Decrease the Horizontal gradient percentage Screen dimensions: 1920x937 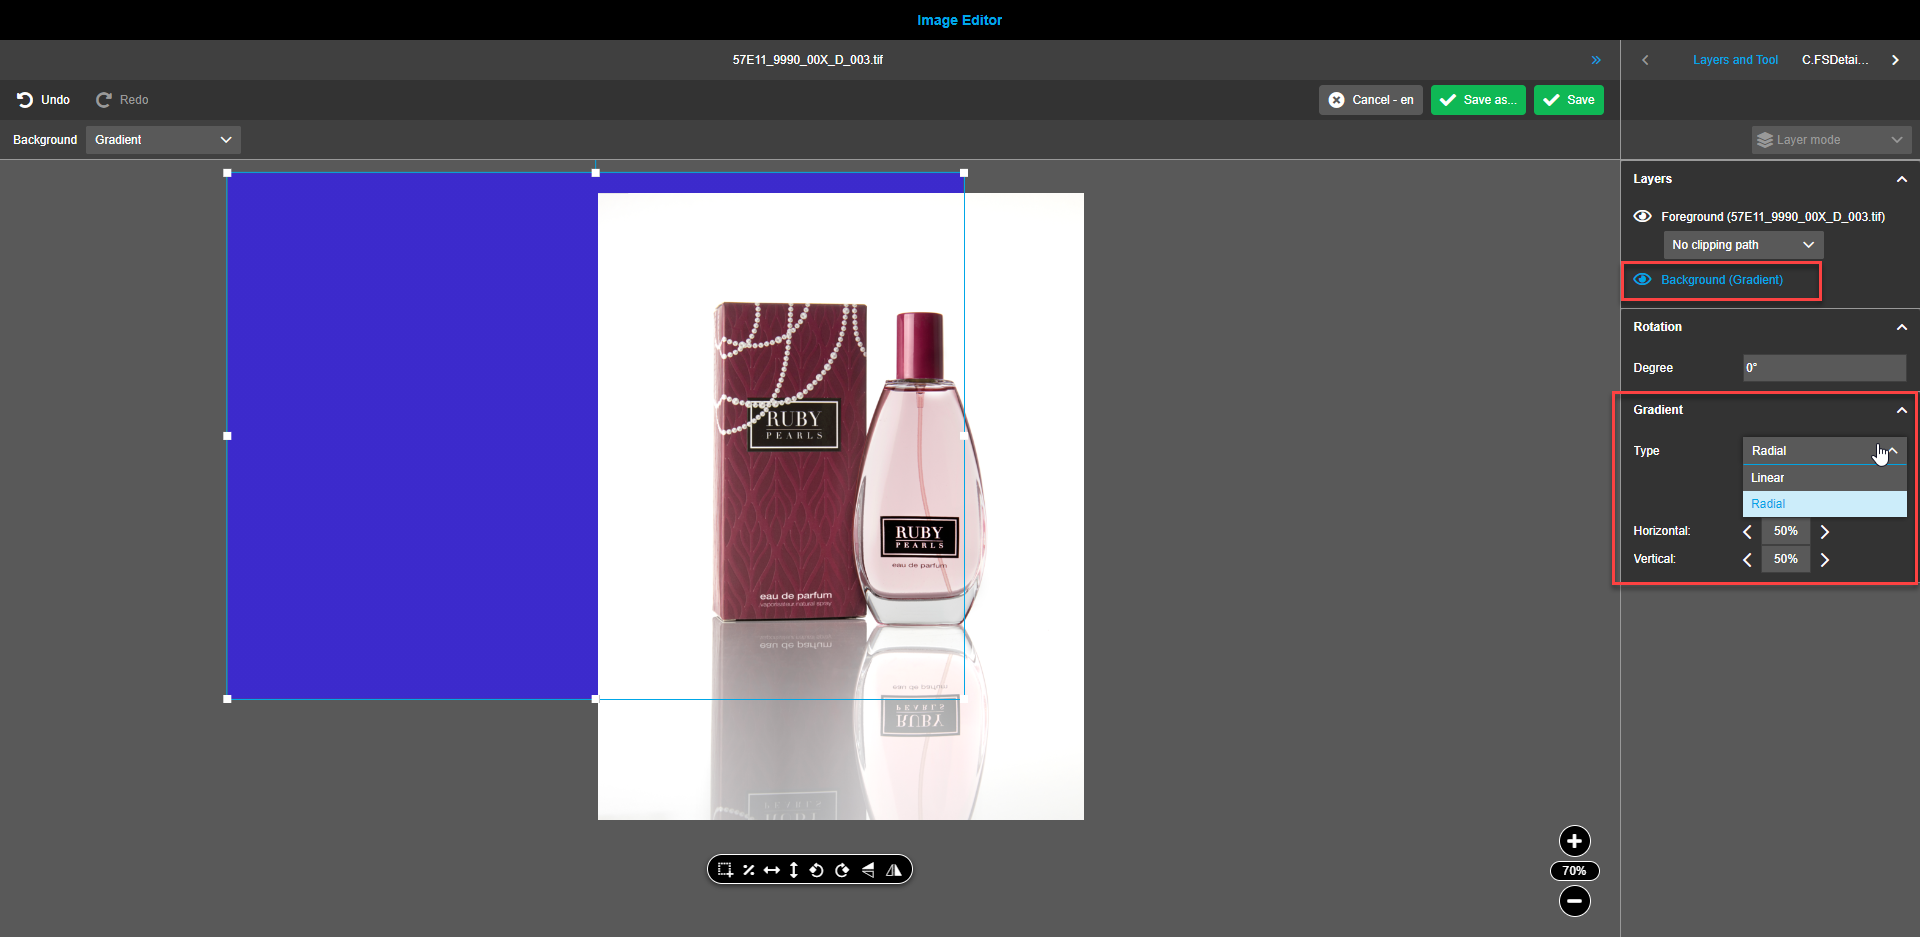1747,531
